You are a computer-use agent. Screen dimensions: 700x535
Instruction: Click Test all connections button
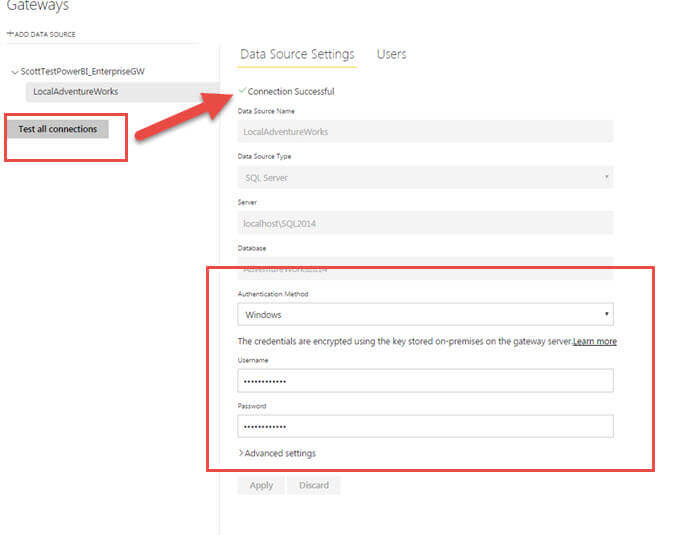tap(58, 129)
